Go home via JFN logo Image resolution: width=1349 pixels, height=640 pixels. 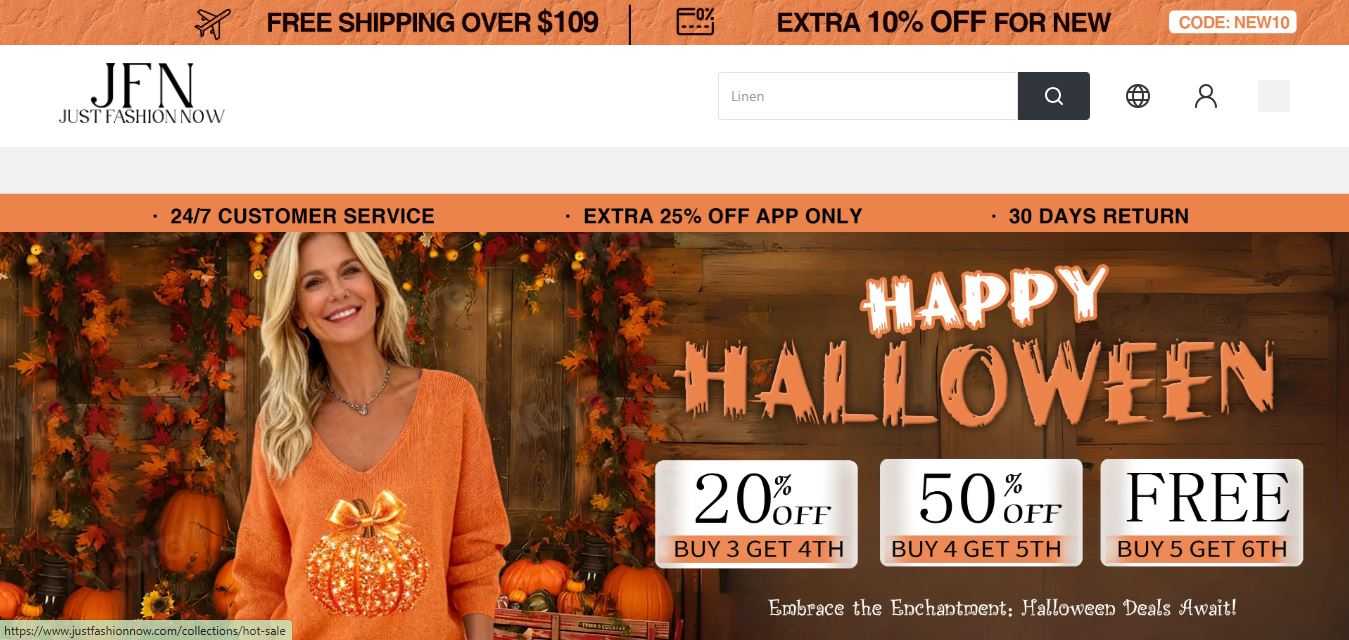(x=142, y=95)
